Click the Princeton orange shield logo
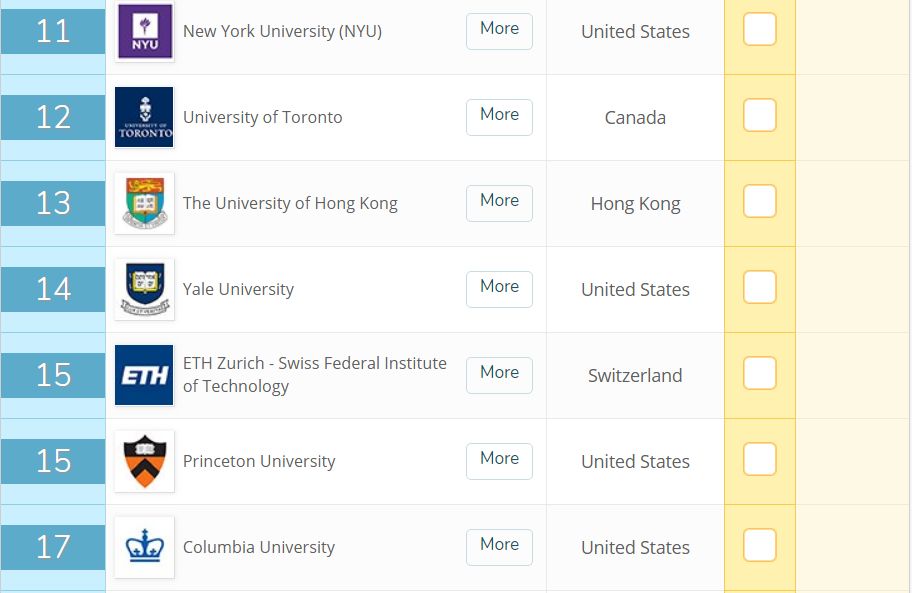This screenshot has height=593, width=912. tap(144, 461)
